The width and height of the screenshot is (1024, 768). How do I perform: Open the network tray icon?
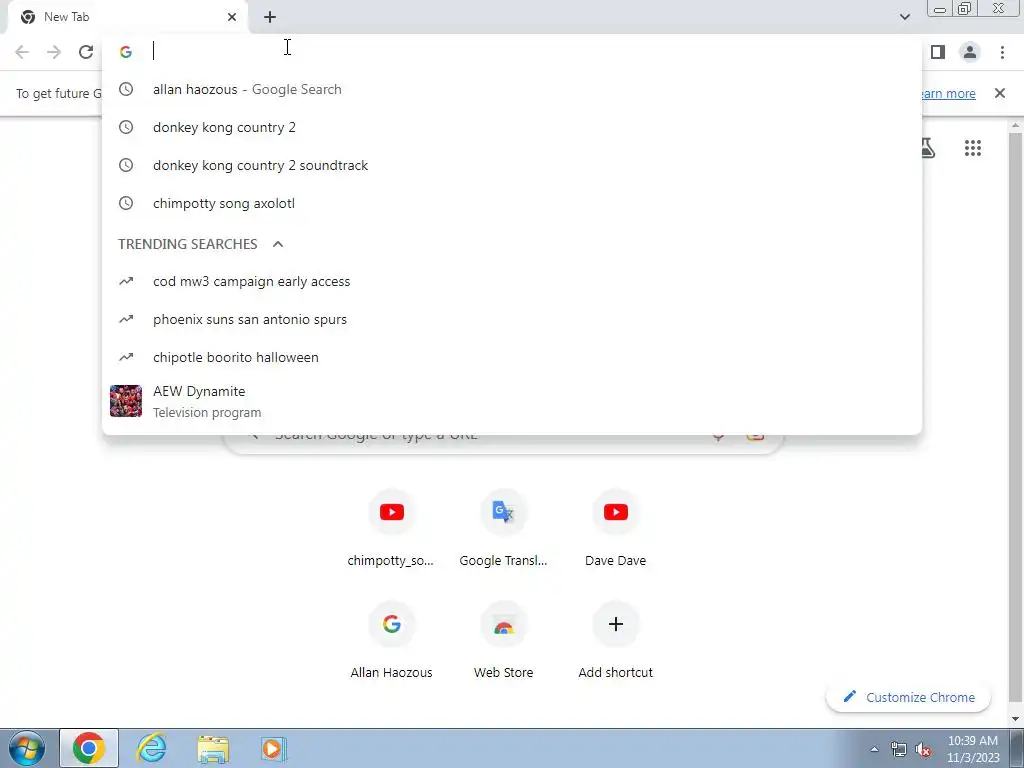[x=899, y=750]
